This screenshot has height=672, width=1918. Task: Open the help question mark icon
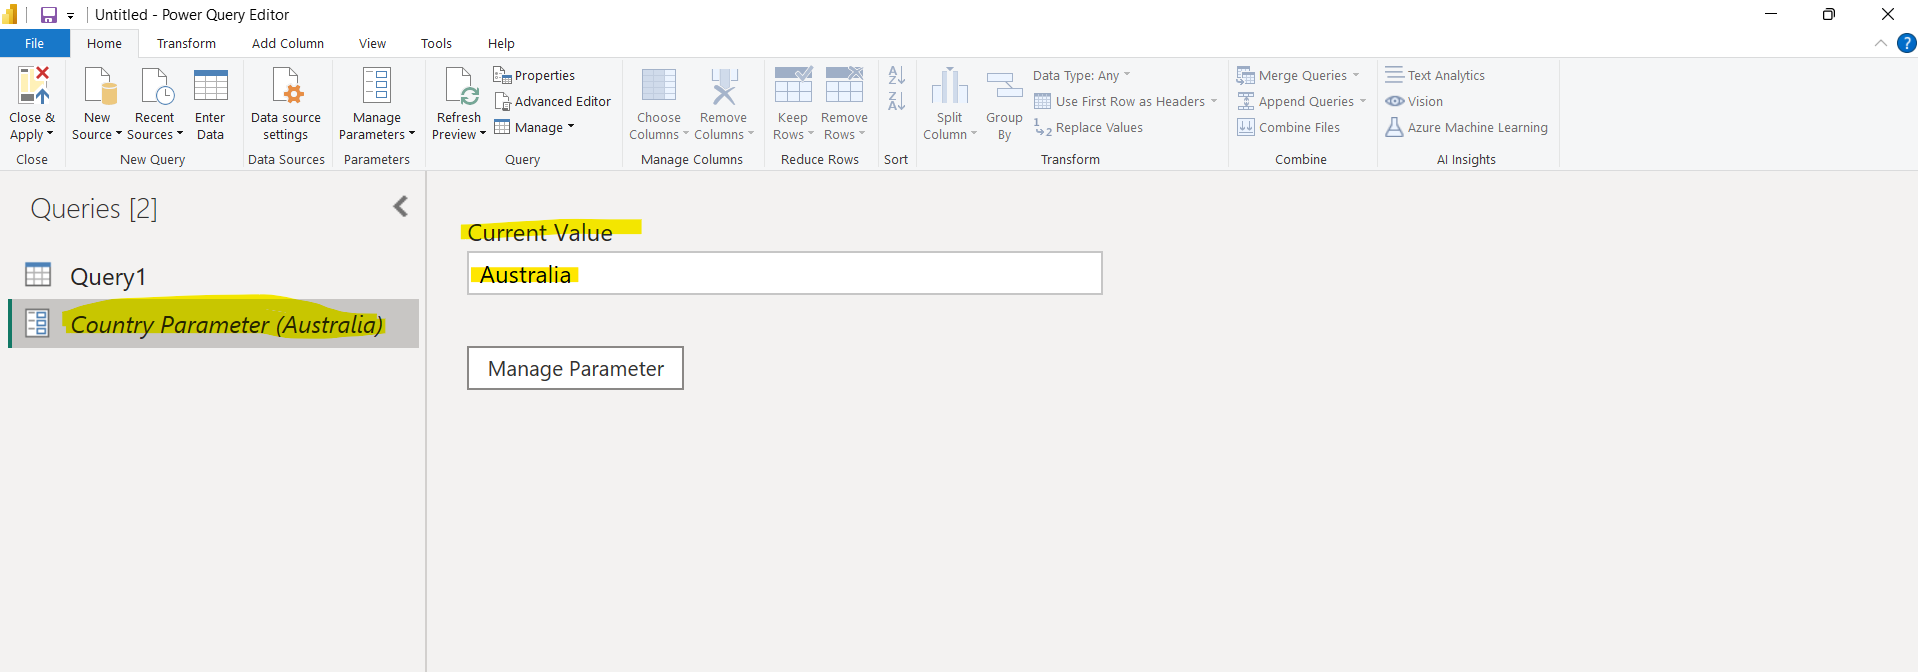[1906, 43]
